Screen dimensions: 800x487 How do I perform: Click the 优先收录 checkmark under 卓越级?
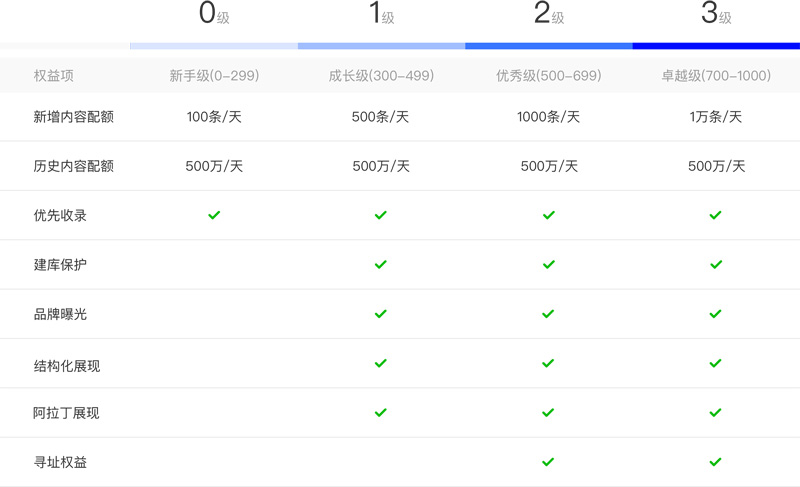715,215
